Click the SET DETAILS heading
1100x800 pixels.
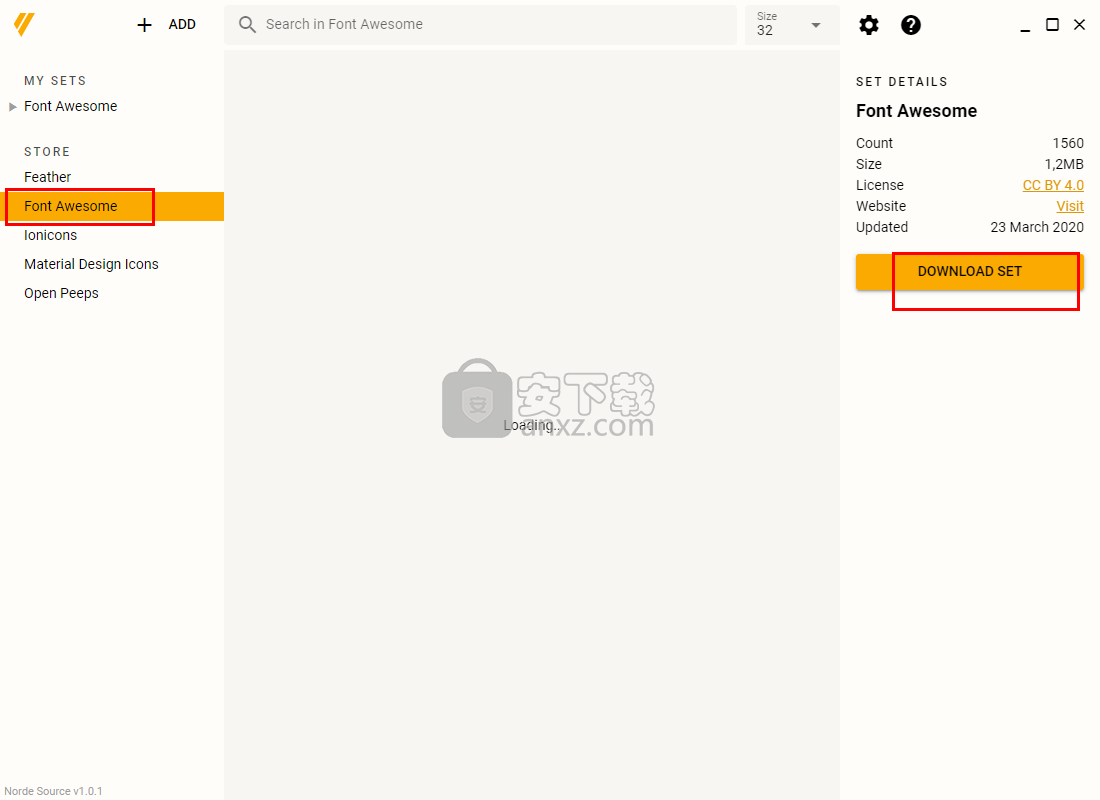(x=901, y=82)
